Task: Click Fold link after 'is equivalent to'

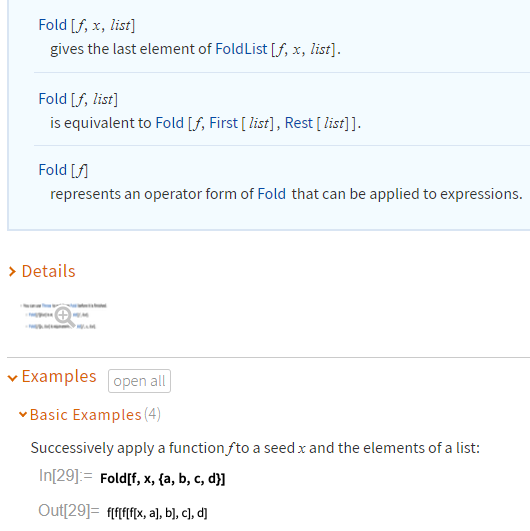Action: click(x=169, y=123)
